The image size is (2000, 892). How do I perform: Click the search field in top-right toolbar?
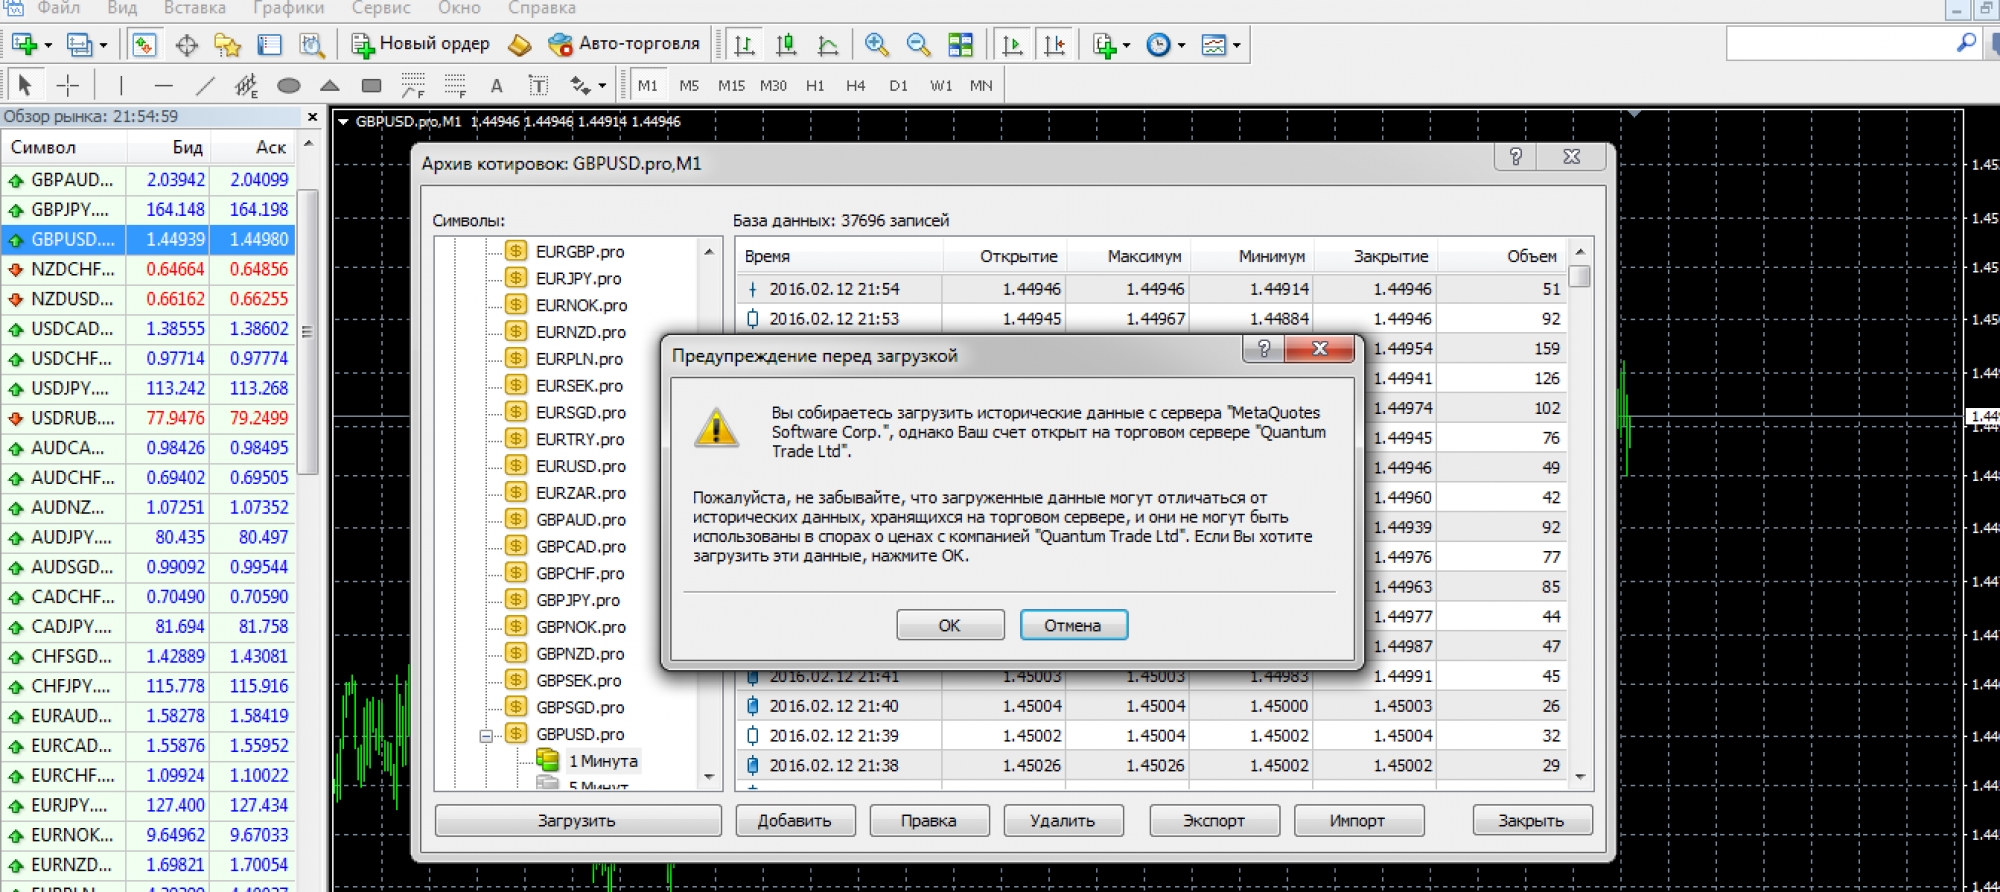coord(1840,44)
